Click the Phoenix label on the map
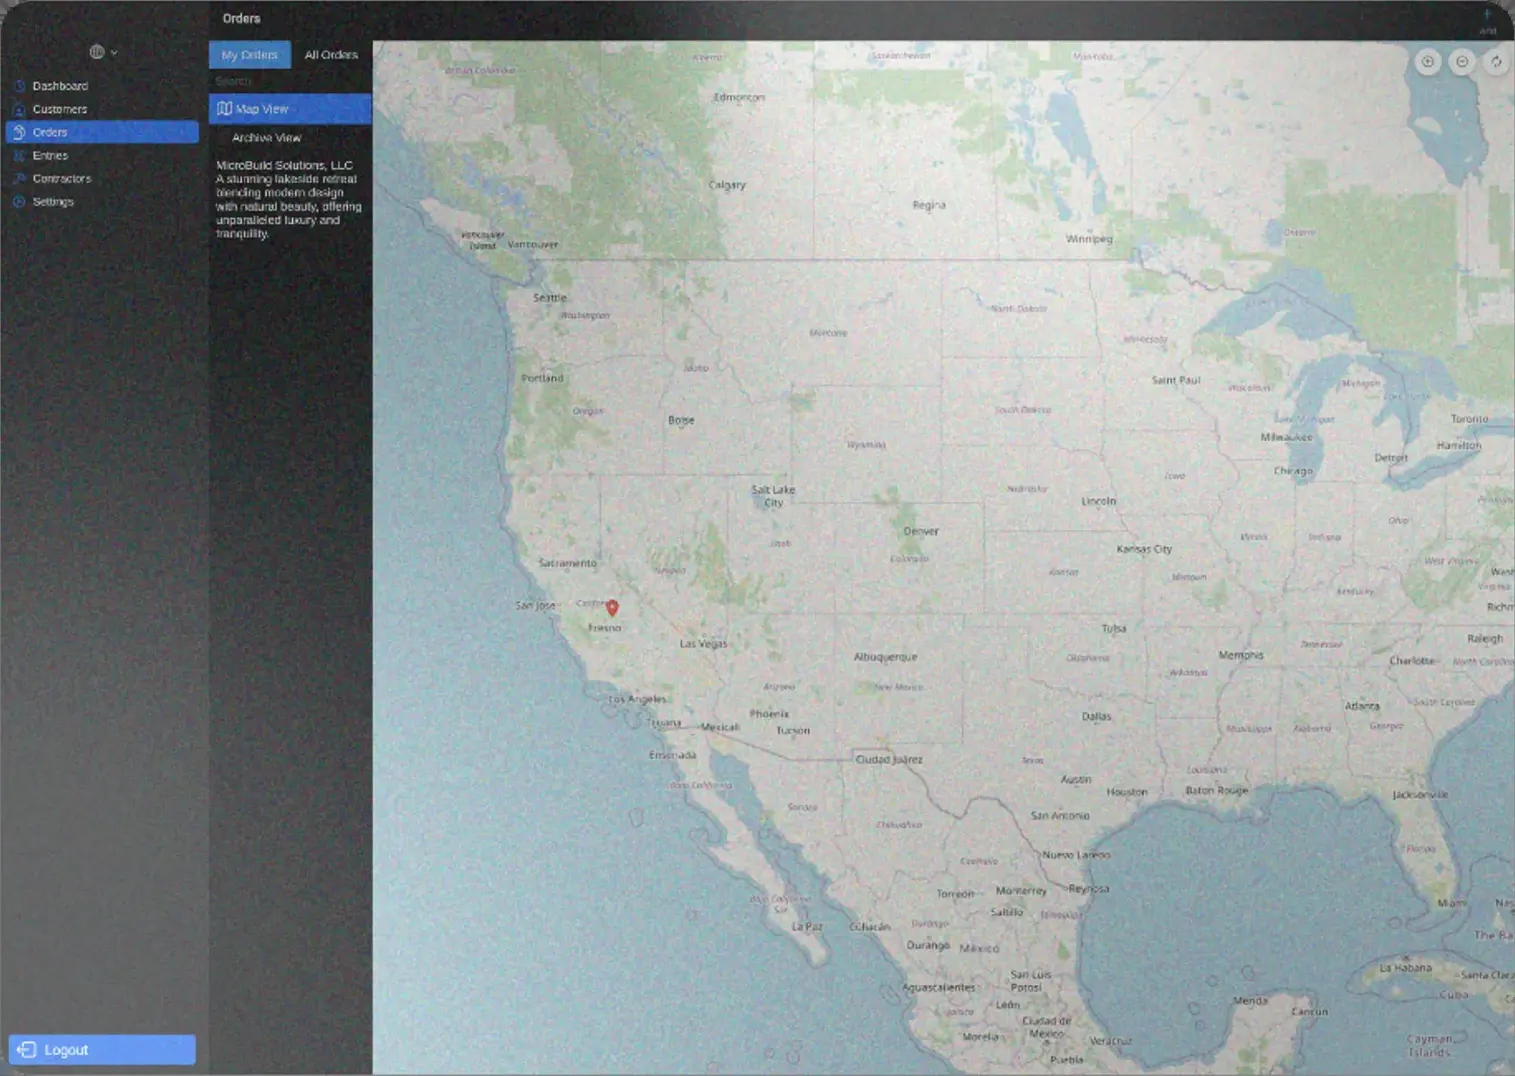The image size is (1515, 1076). point(769,714)
